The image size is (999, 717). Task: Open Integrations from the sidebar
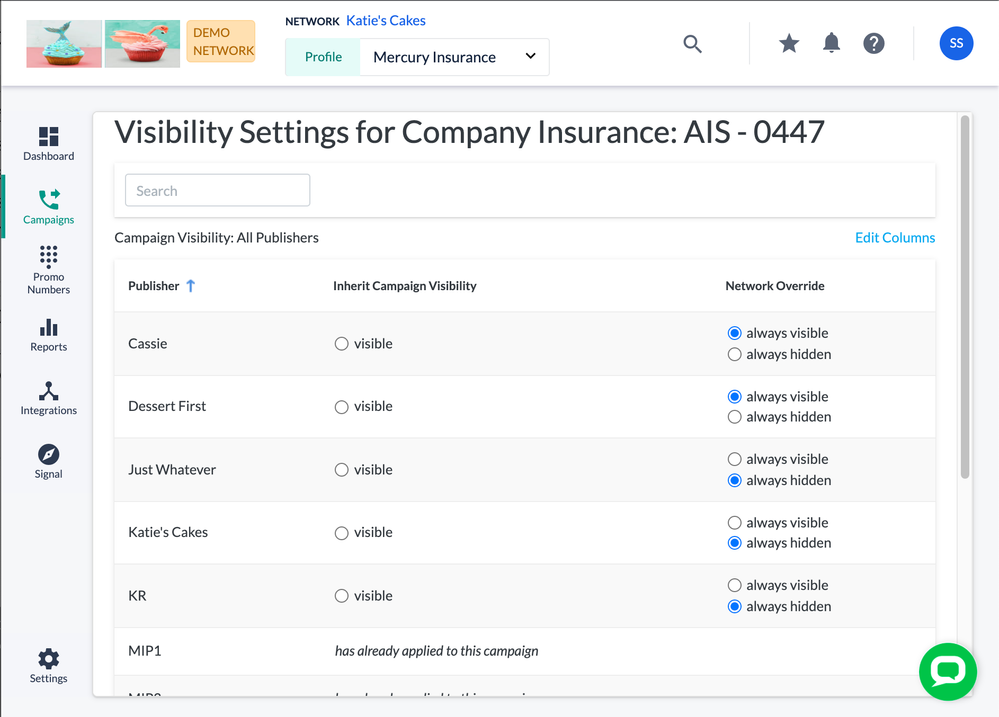48,398
